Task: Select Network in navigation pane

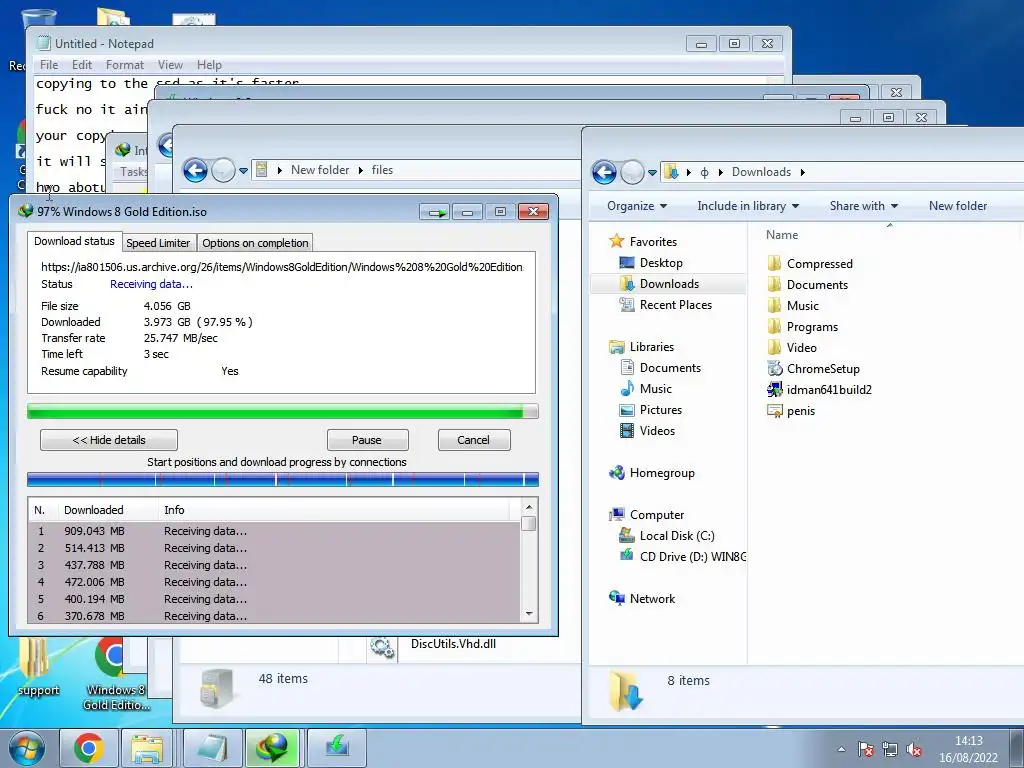Action: pyautogui.click(x=652, y=599)
